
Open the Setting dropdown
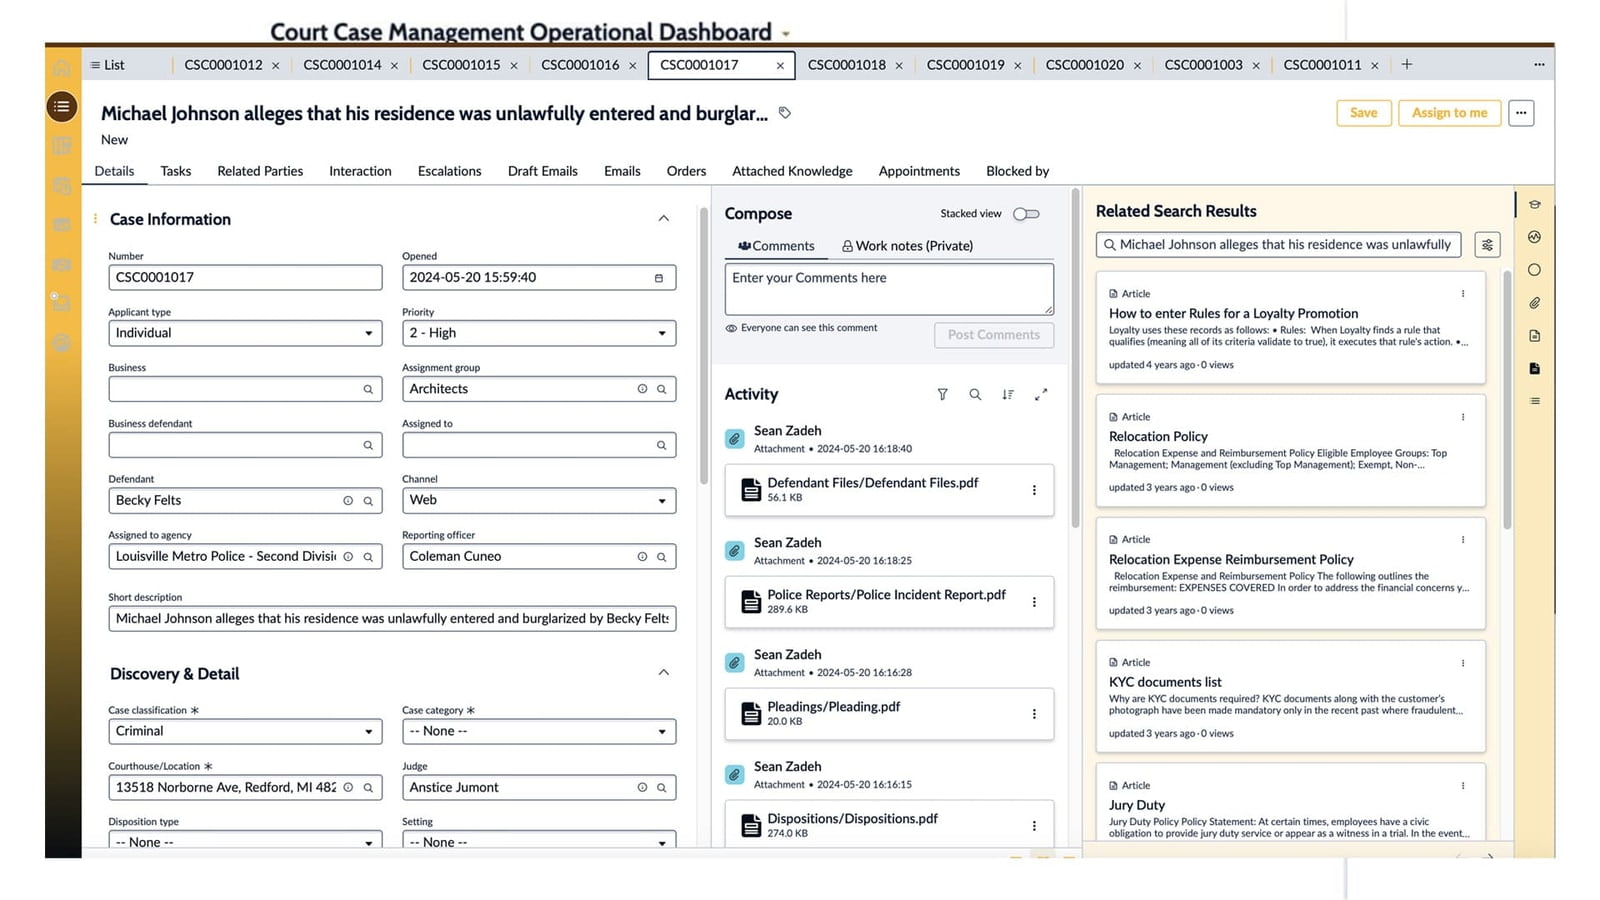[x=539, y=841]
